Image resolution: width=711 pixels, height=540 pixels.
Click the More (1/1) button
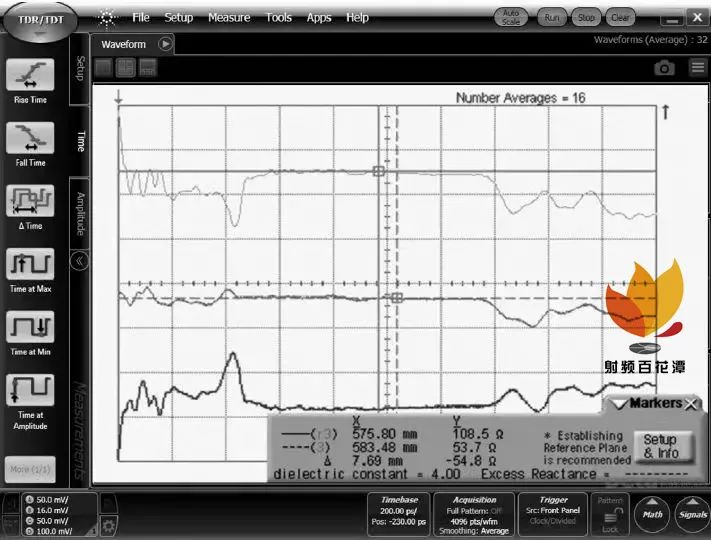click(x=30, y=469)
